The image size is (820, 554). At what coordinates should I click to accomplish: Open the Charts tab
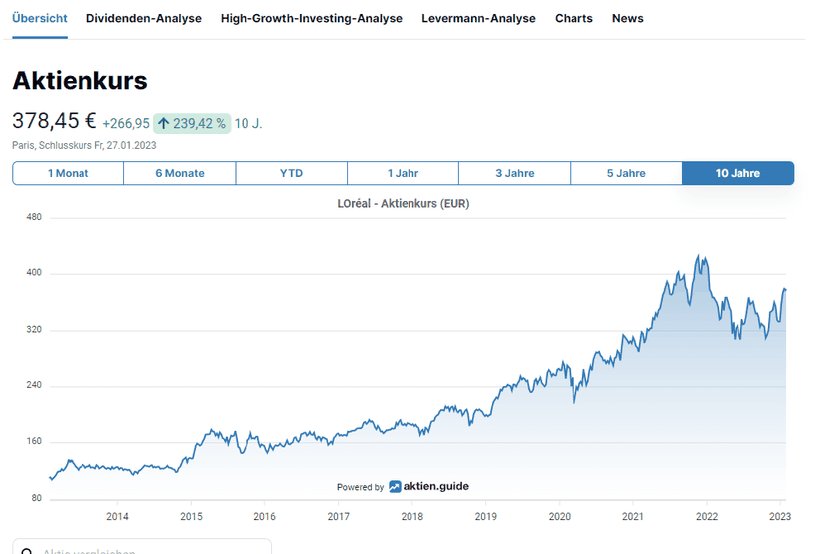pos(574,18)
